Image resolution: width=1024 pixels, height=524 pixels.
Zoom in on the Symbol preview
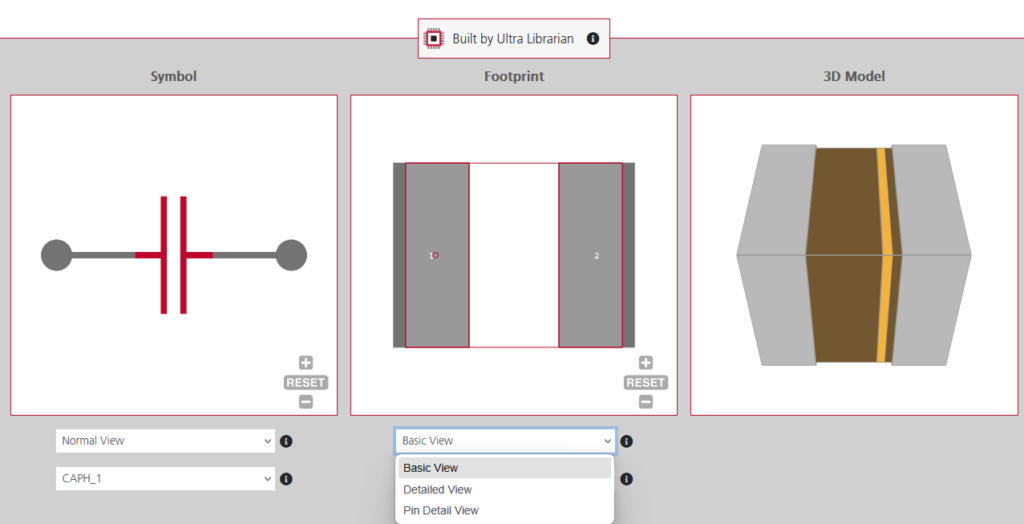(x=306, y=363)
